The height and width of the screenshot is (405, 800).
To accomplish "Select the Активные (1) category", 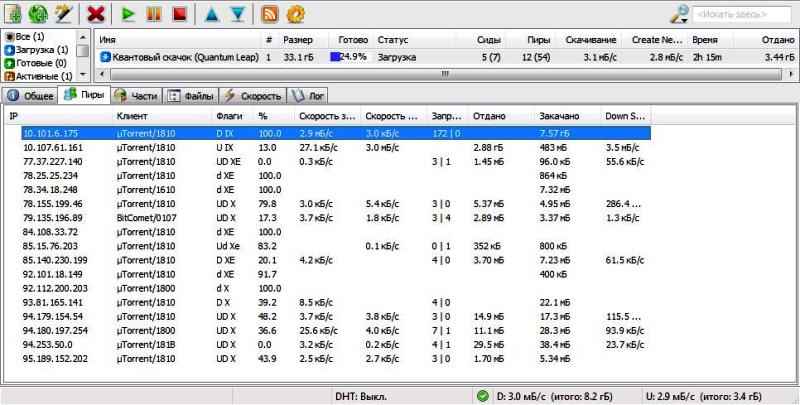I will click(39, 77).
